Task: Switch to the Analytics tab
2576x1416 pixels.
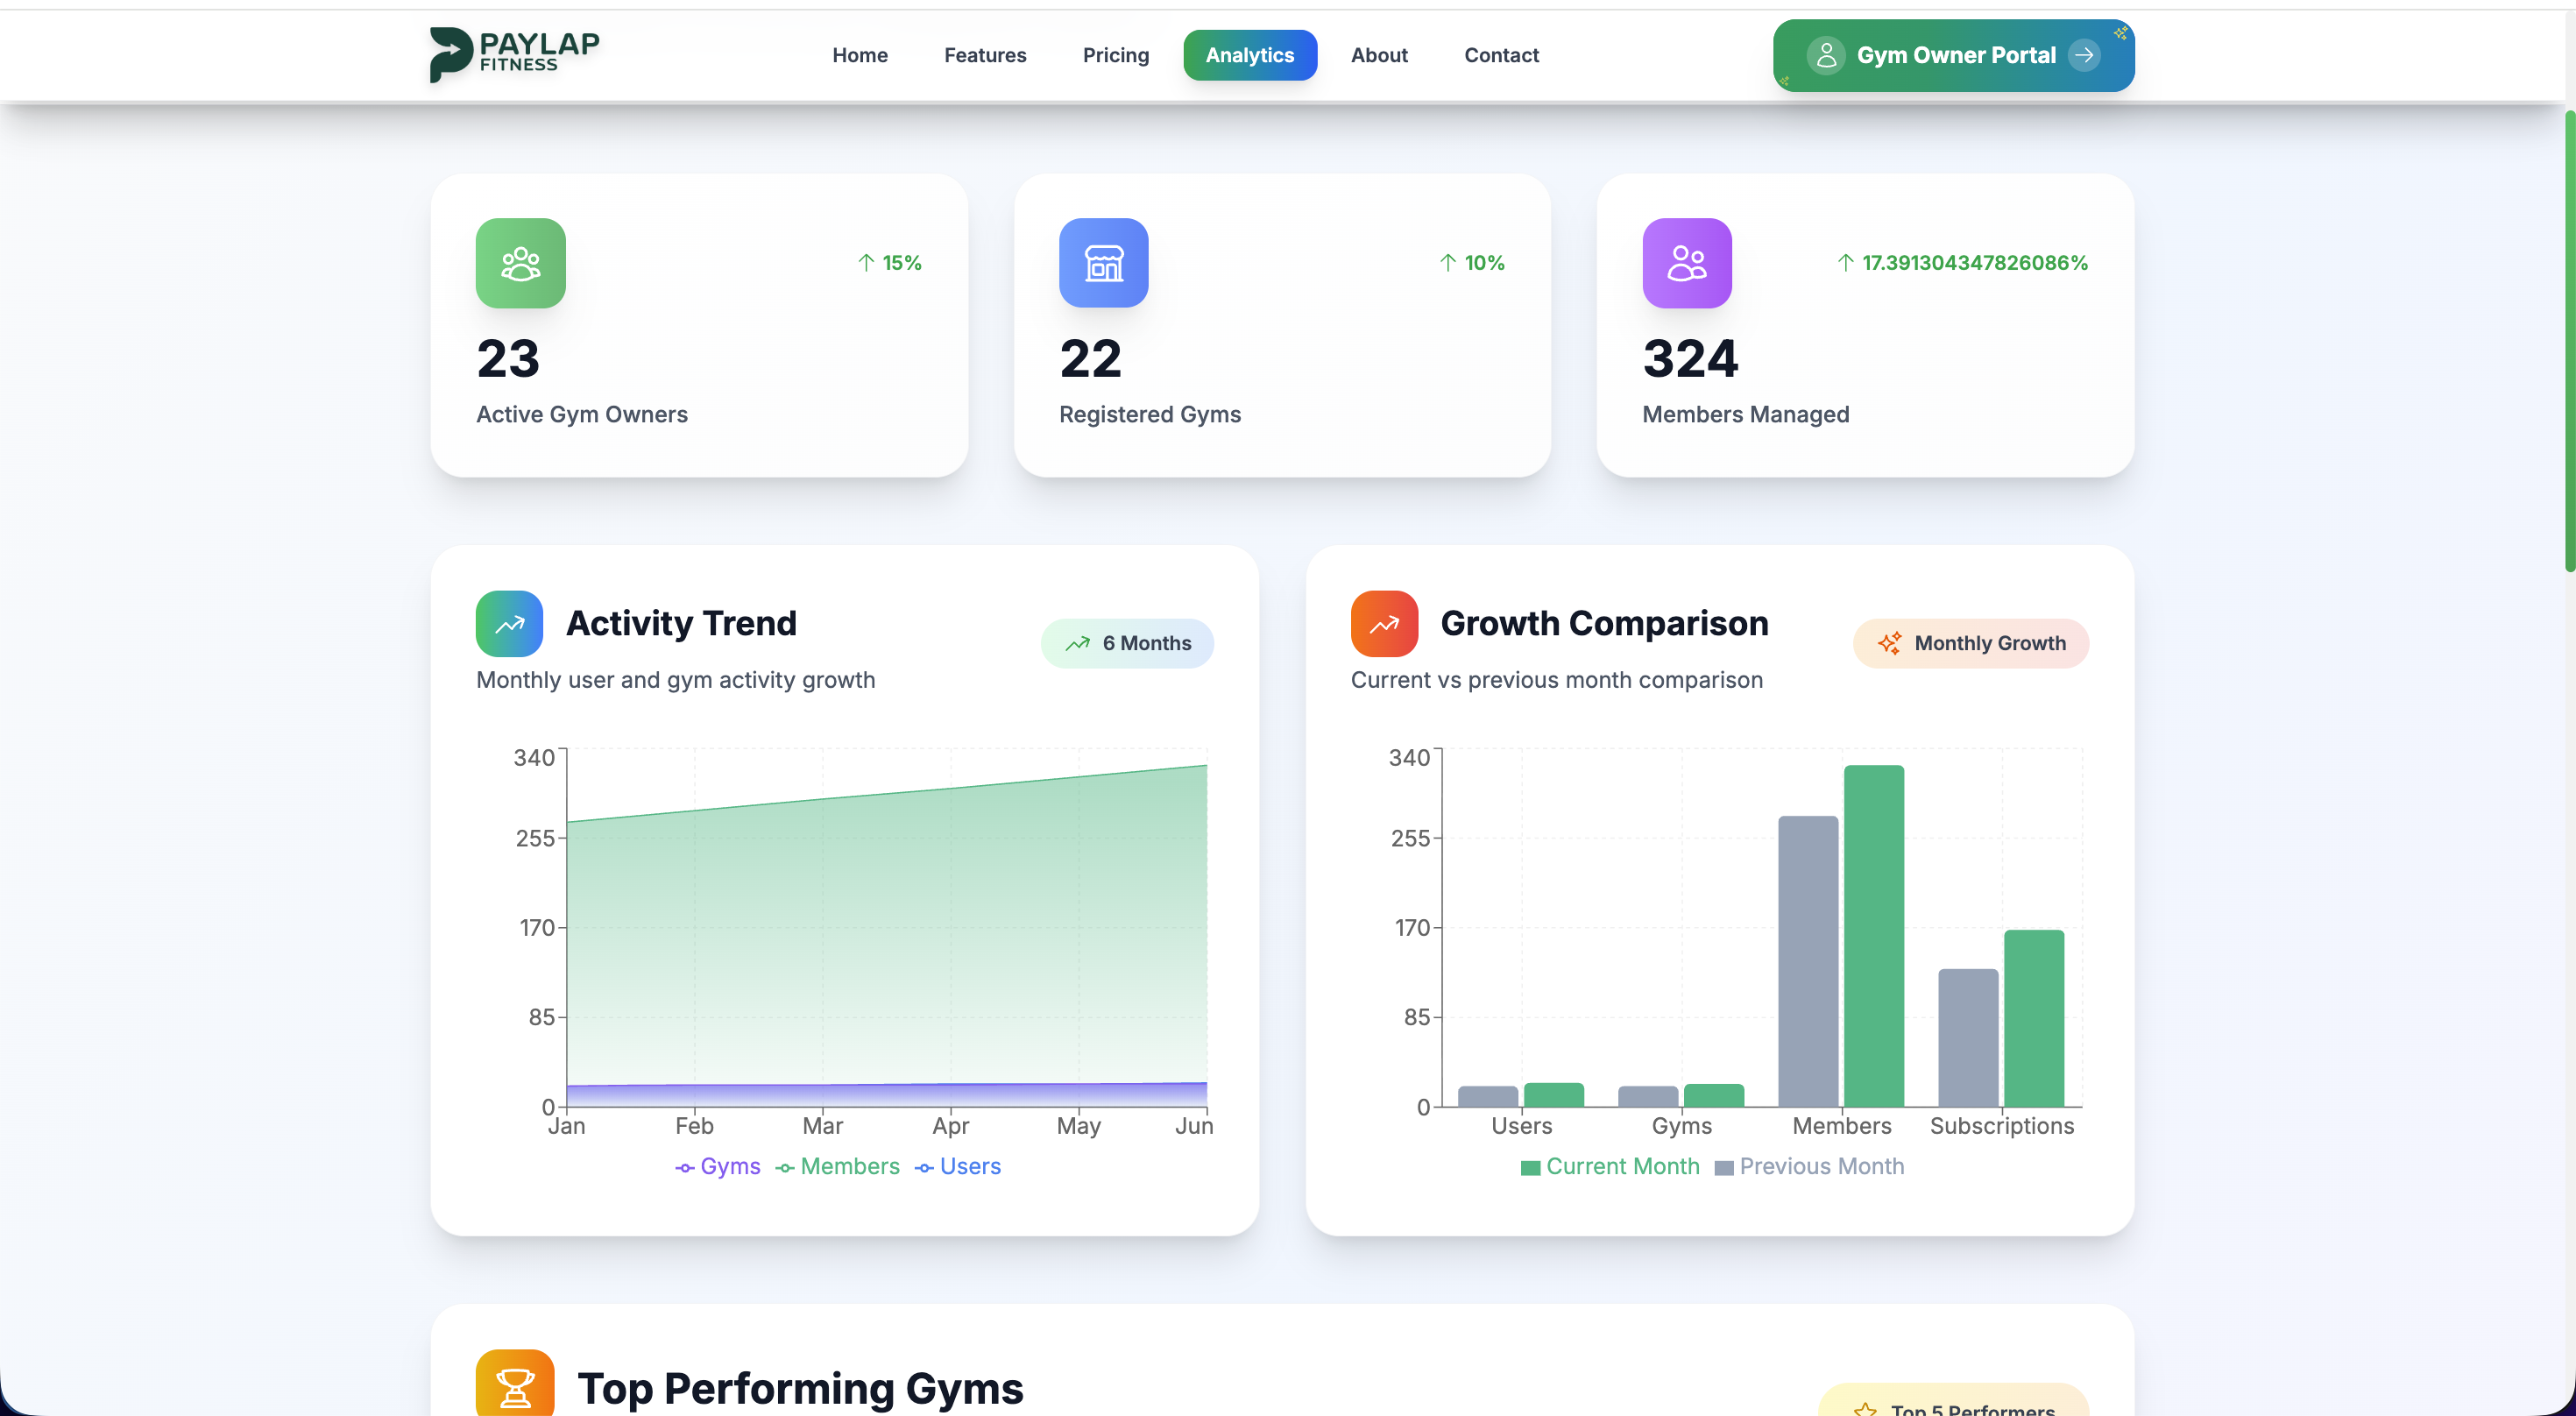Action: tap(1249, 55)
